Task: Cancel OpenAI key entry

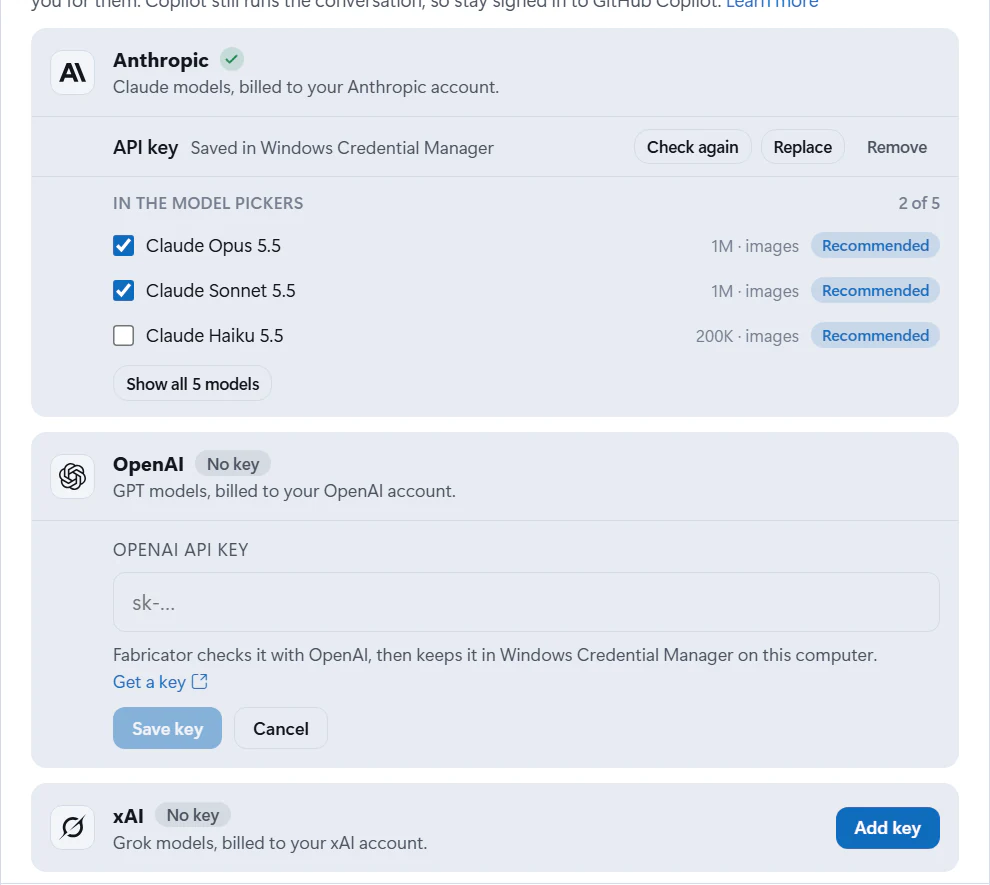Action: (x=281, y=728)
